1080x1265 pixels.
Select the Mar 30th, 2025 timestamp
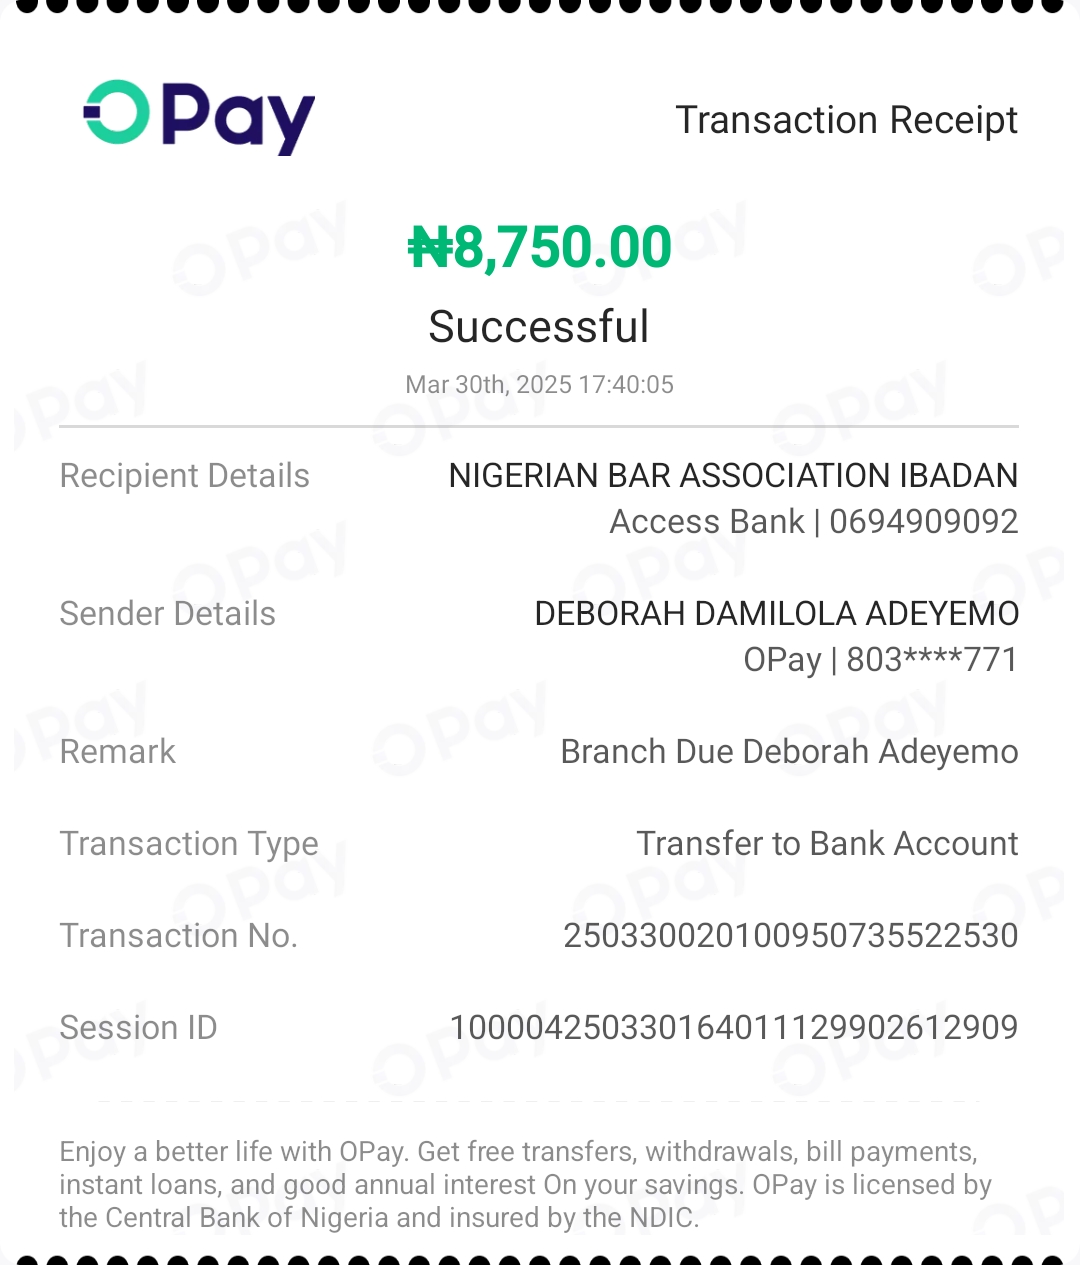point(539,385)
